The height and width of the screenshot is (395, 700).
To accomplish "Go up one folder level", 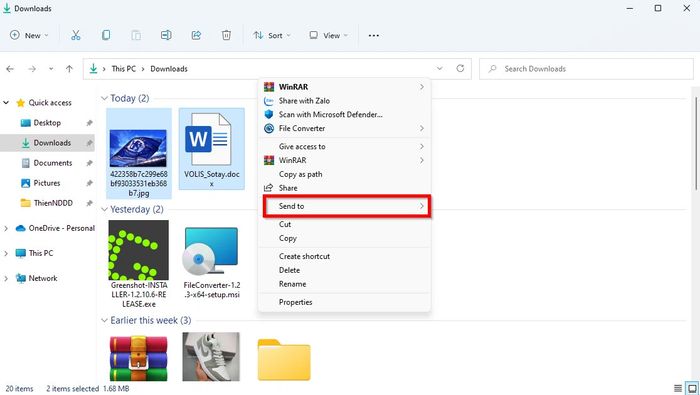I will pyautogui.click(x=69, y=69).
